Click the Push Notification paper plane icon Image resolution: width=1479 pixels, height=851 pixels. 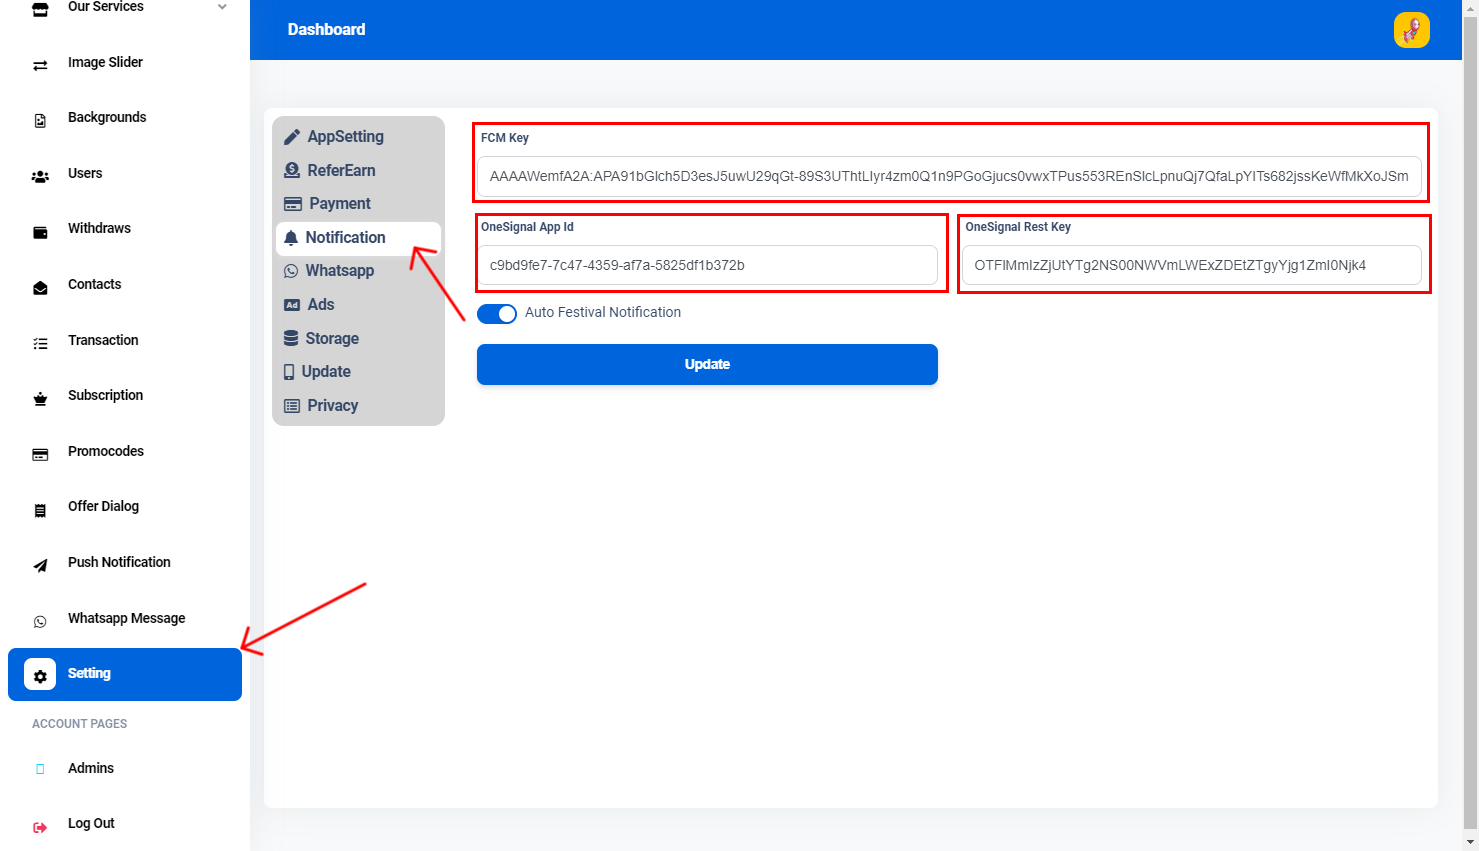pyautogui.click(x=40, y=566)
